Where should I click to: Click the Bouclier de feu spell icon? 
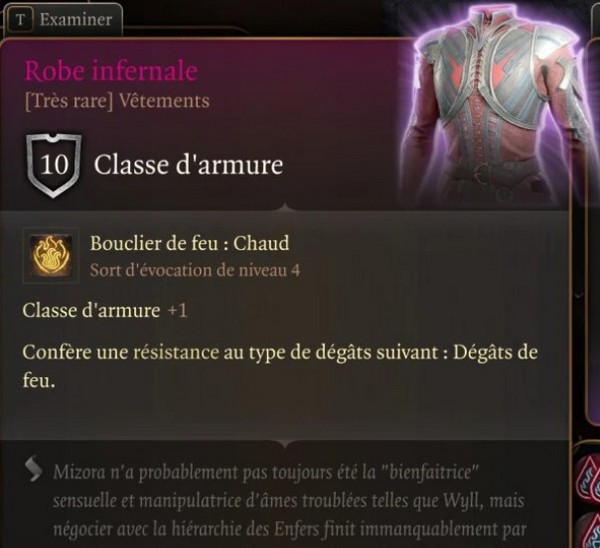[x=51, y=255]
